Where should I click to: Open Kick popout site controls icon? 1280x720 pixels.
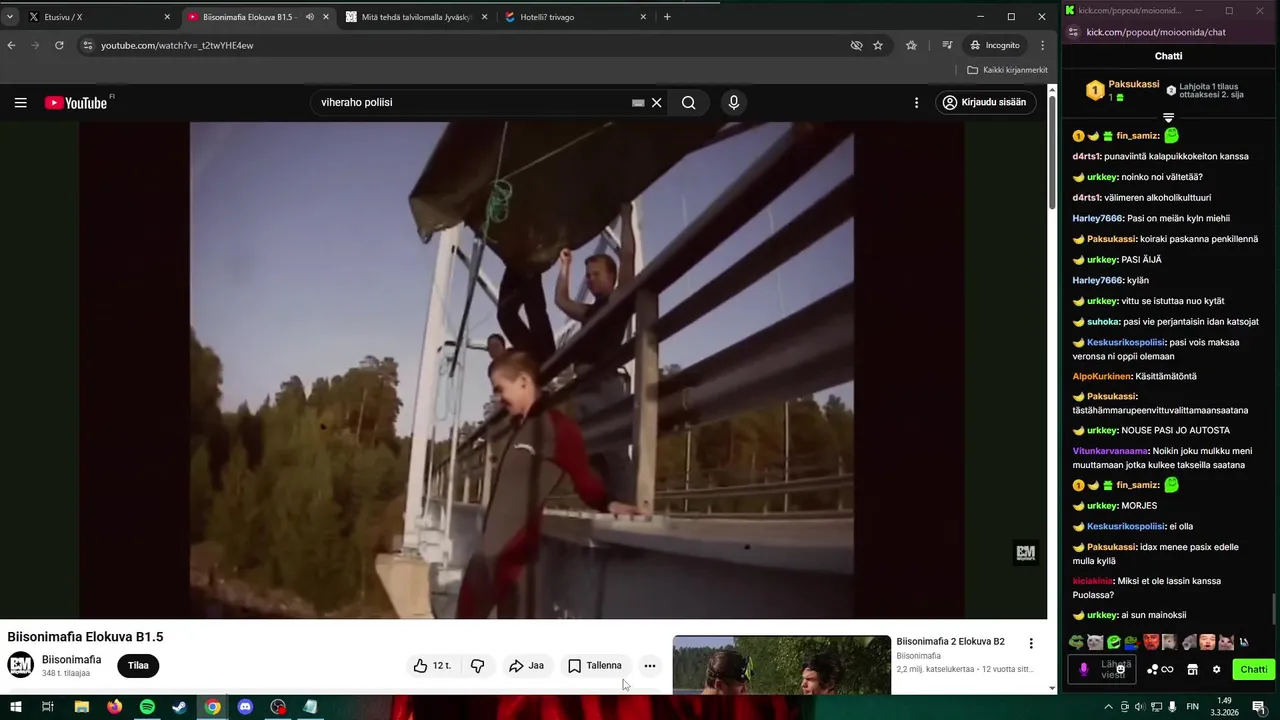pyautogui.click(x=1073, y=32)
